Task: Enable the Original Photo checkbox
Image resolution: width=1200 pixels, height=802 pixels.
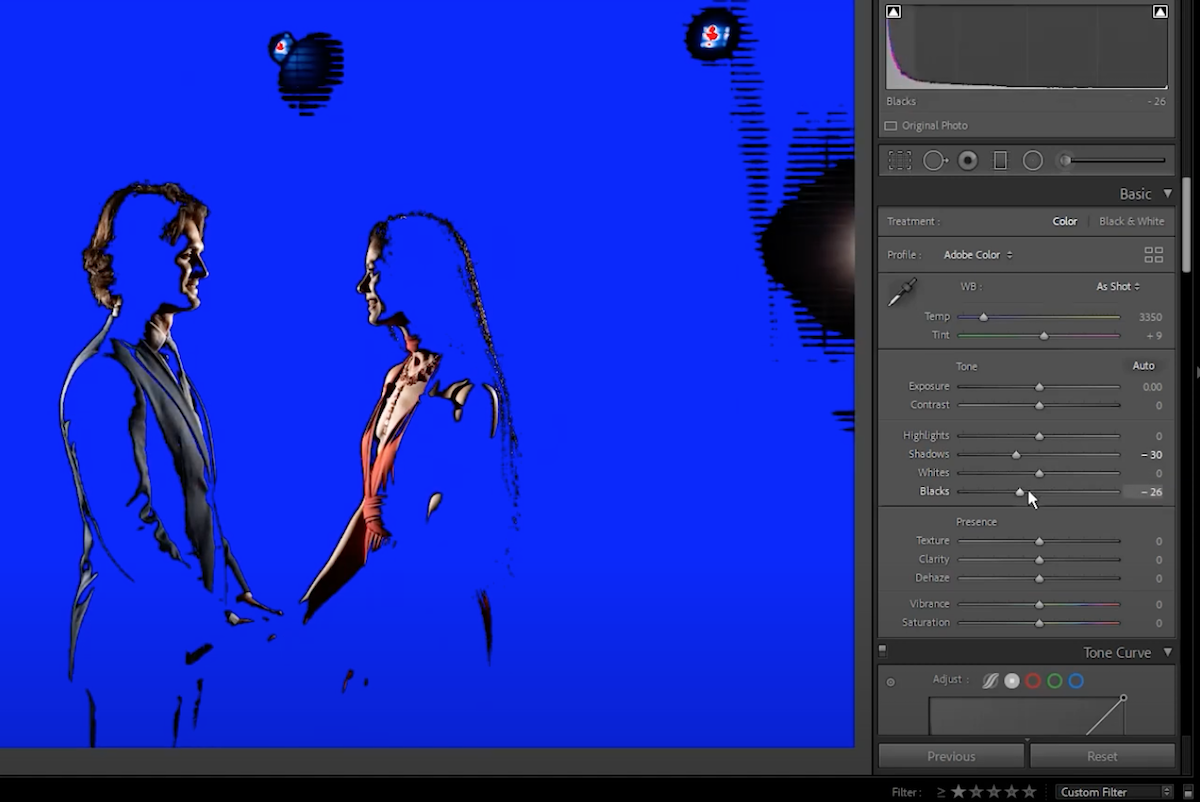Action: point(890,125)
